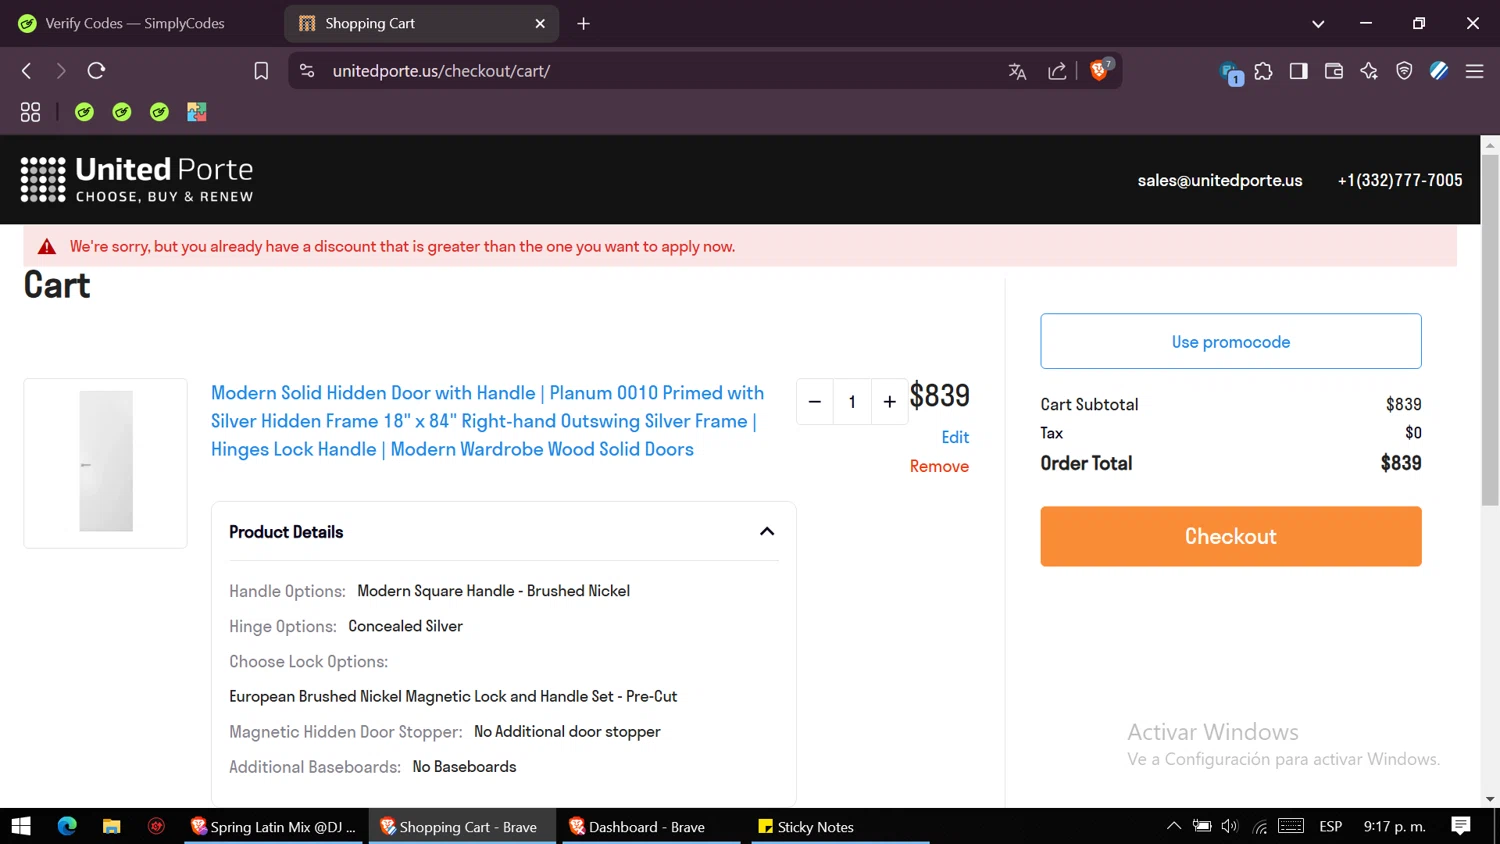Click the quantity input field
The image size is (1500, 844).
coord(852,402)
